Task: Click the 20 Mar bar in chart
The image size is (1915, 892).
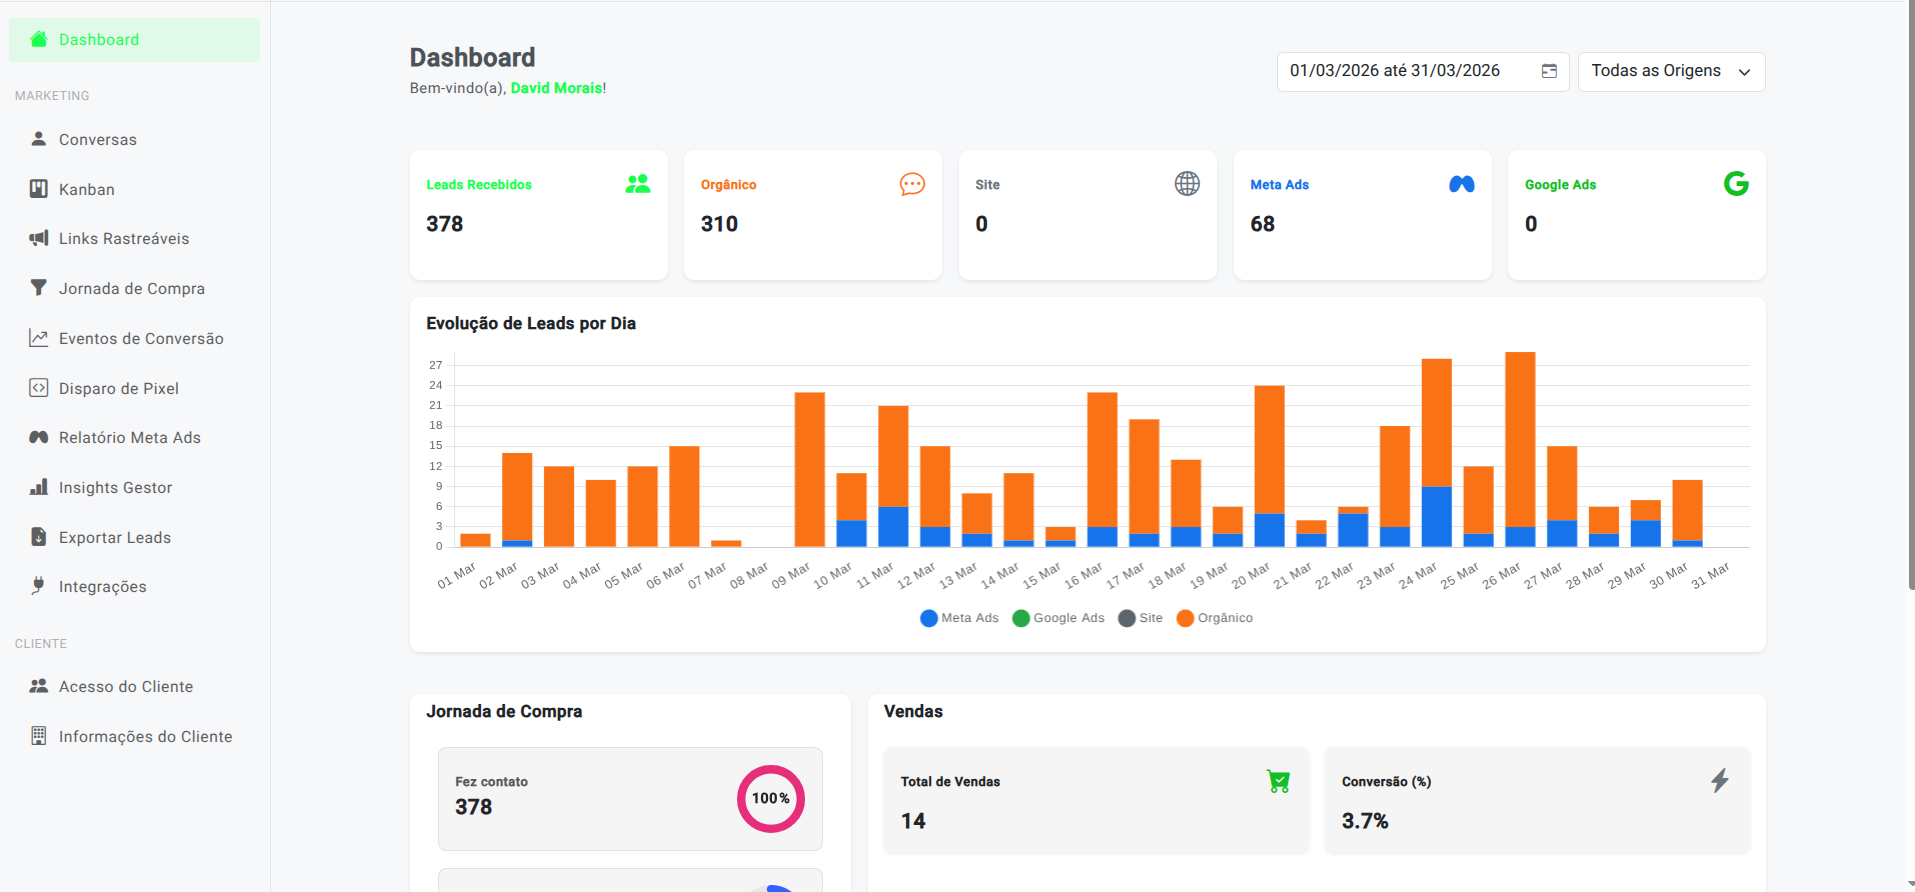Action: pos(1269,466)
